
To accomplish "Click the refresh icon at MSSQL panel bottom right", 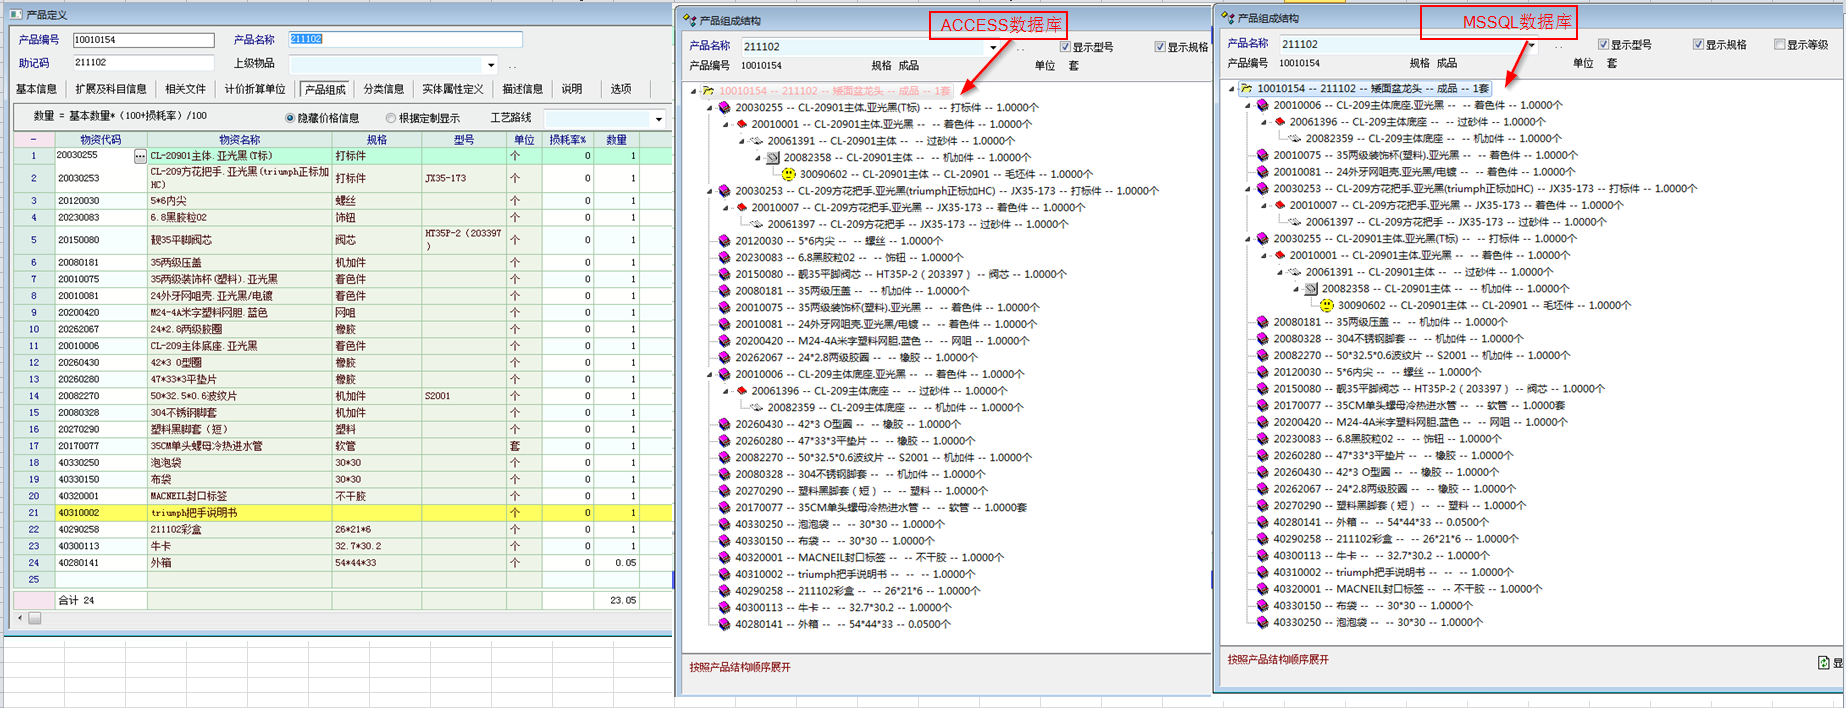I will (1823, 662).
